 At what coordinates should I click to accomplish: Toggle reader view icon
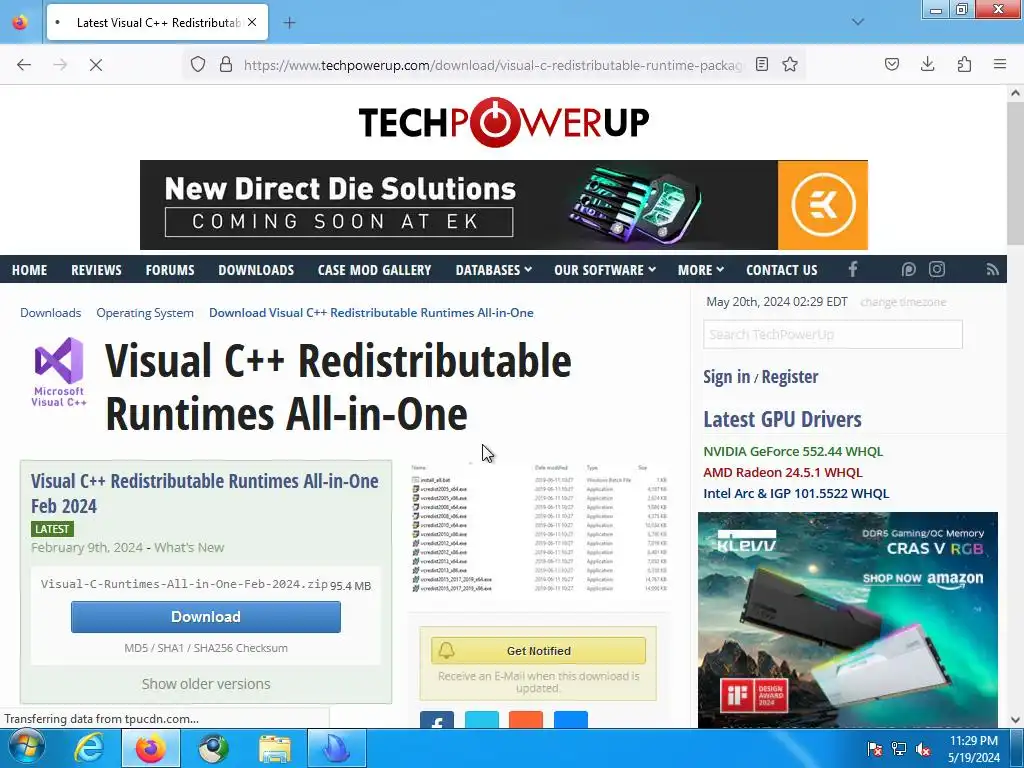point(761,64)
